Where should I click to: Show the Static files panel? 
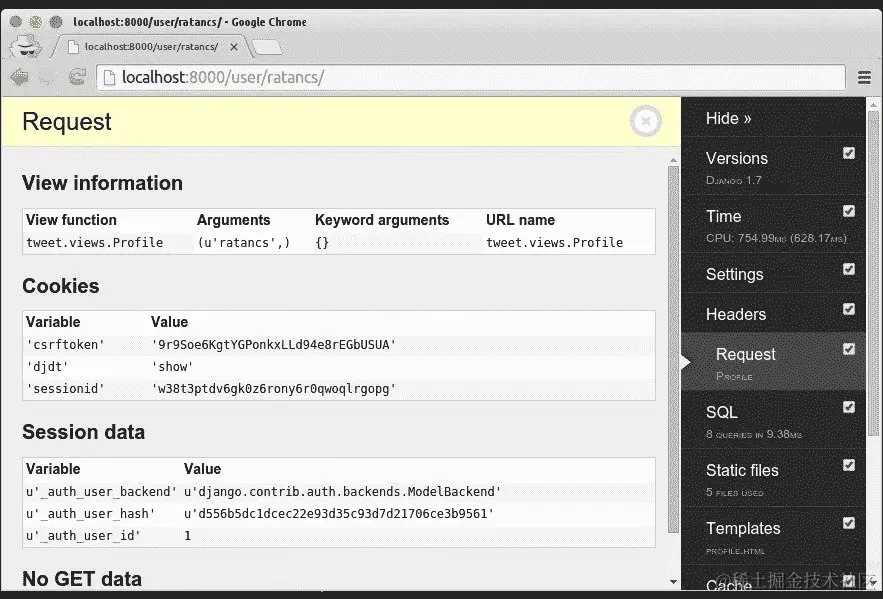(742, 470)
